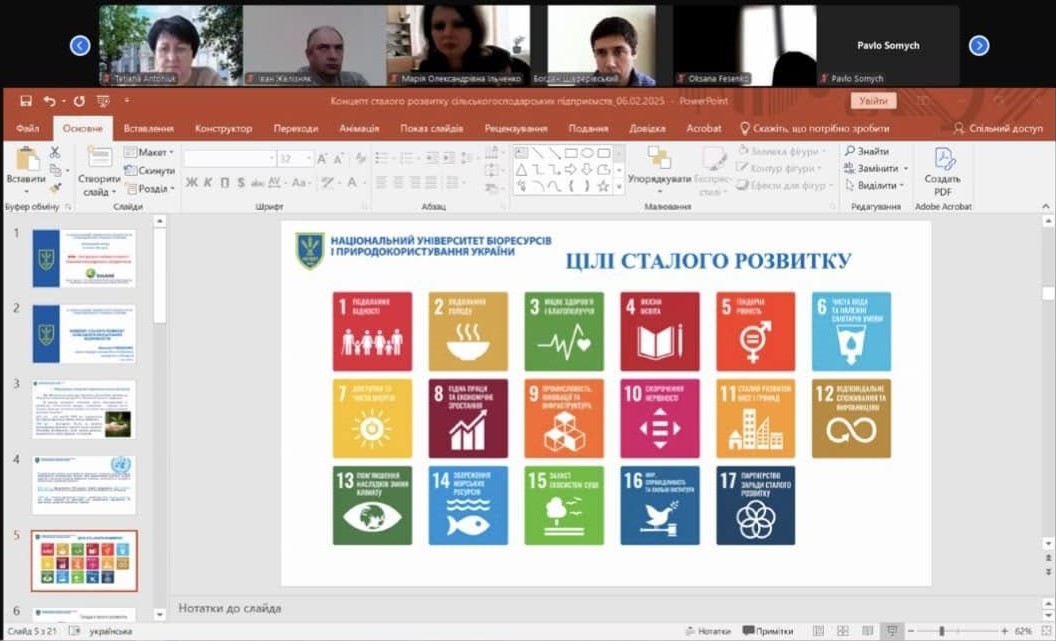1056x641 pixels.
Task: Toggle bold Ж formatting
Action: pos(192,182)
